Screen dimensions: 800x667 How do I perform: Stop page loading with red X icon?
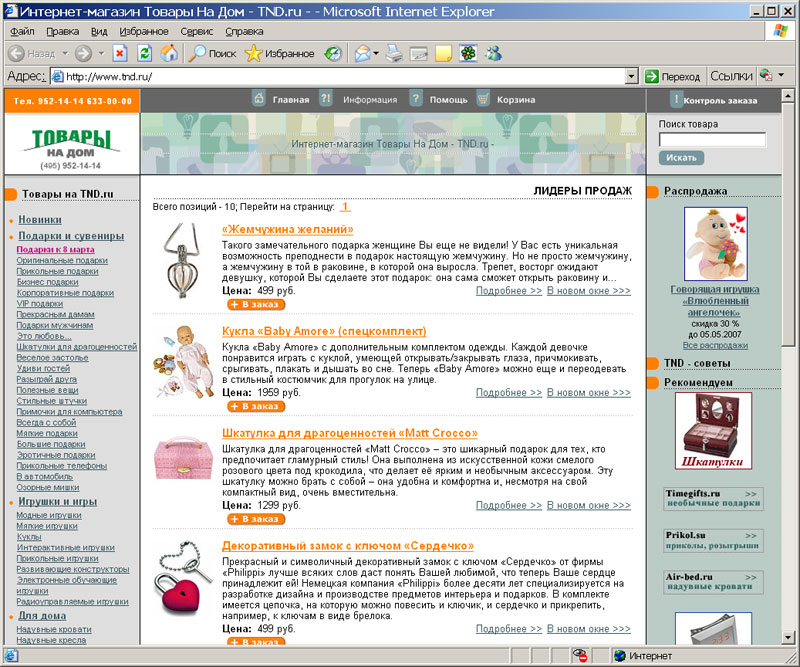coord(120,53)
